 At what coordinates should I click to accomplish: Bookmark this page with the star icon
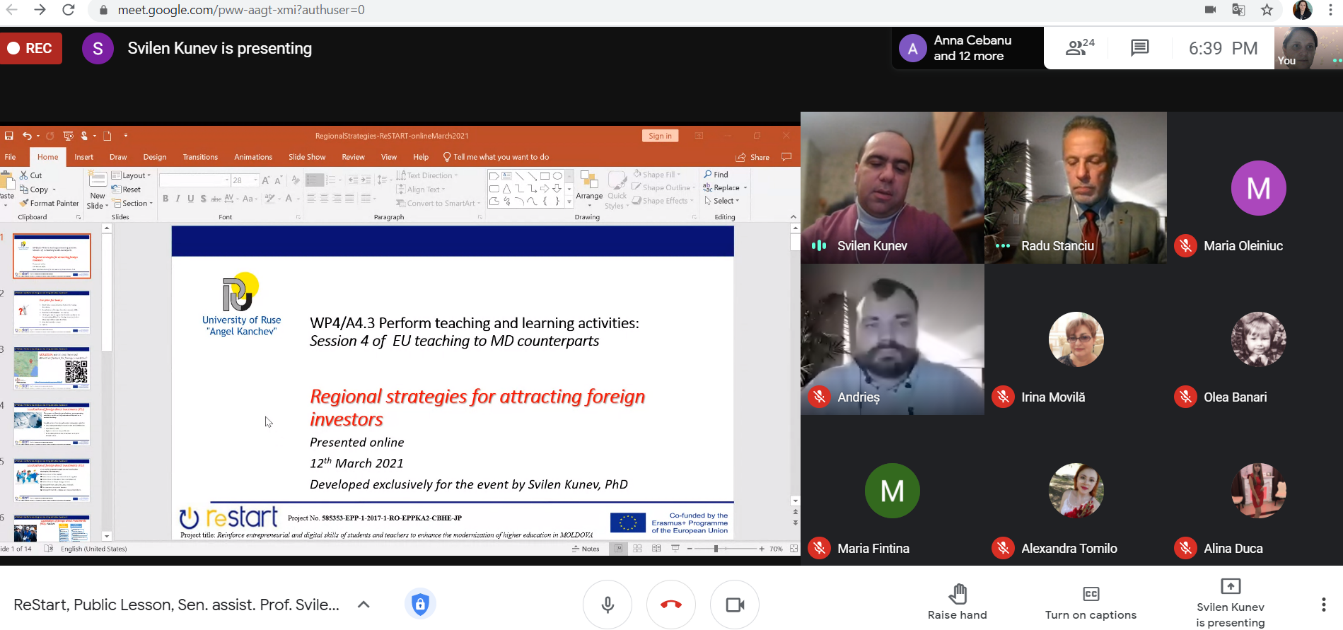point(1267,10)
